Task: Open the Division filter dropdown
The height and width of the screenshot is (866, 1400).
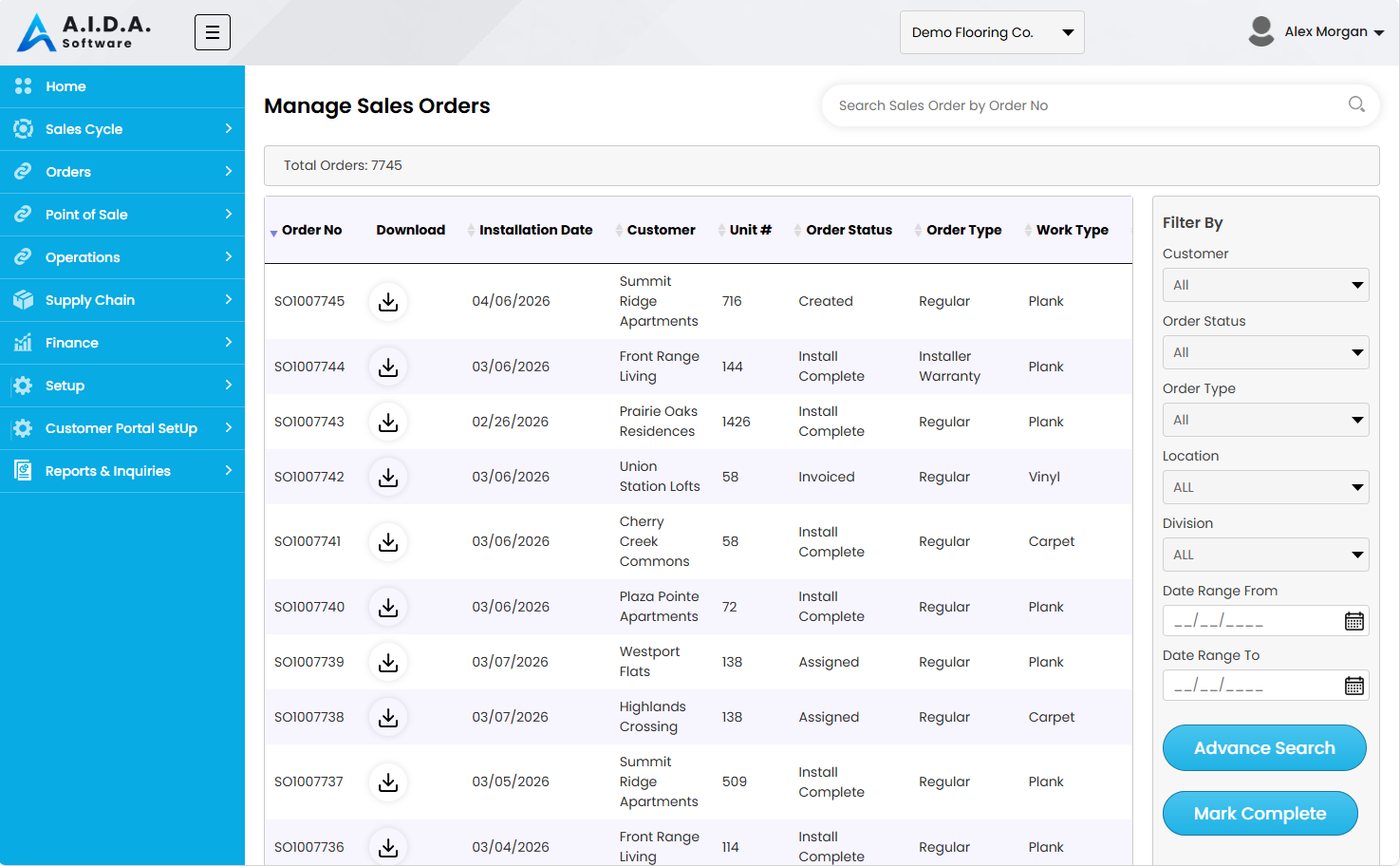Action: pyautogui.click(x=1266, y=554)
